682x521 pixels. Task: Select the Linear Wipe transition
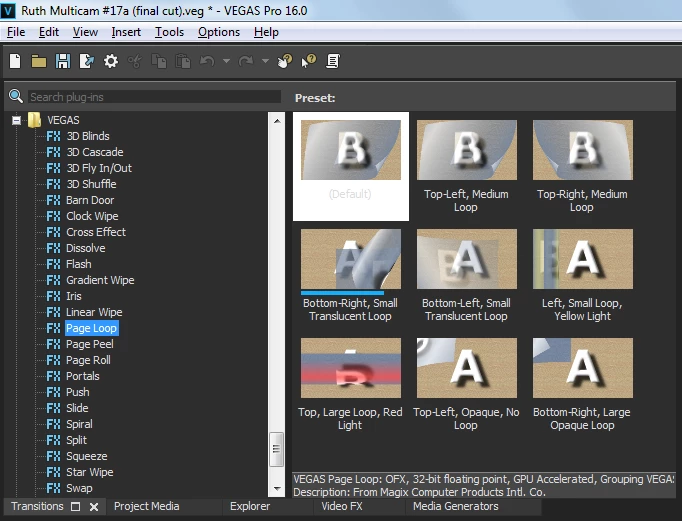[94, 312]
